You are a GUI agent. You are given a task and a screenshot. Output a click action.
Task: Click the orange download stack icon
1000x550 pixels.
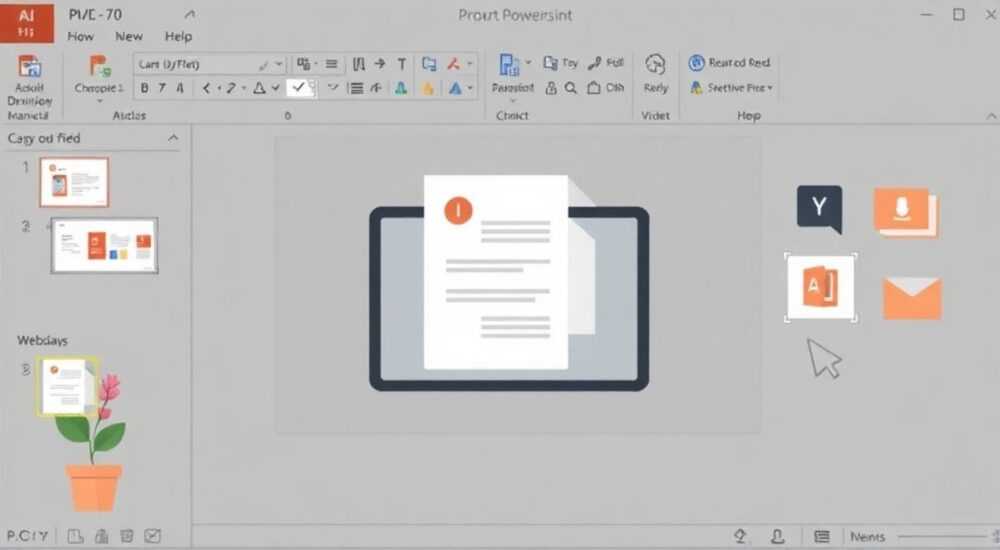click(x=905, y=212)
